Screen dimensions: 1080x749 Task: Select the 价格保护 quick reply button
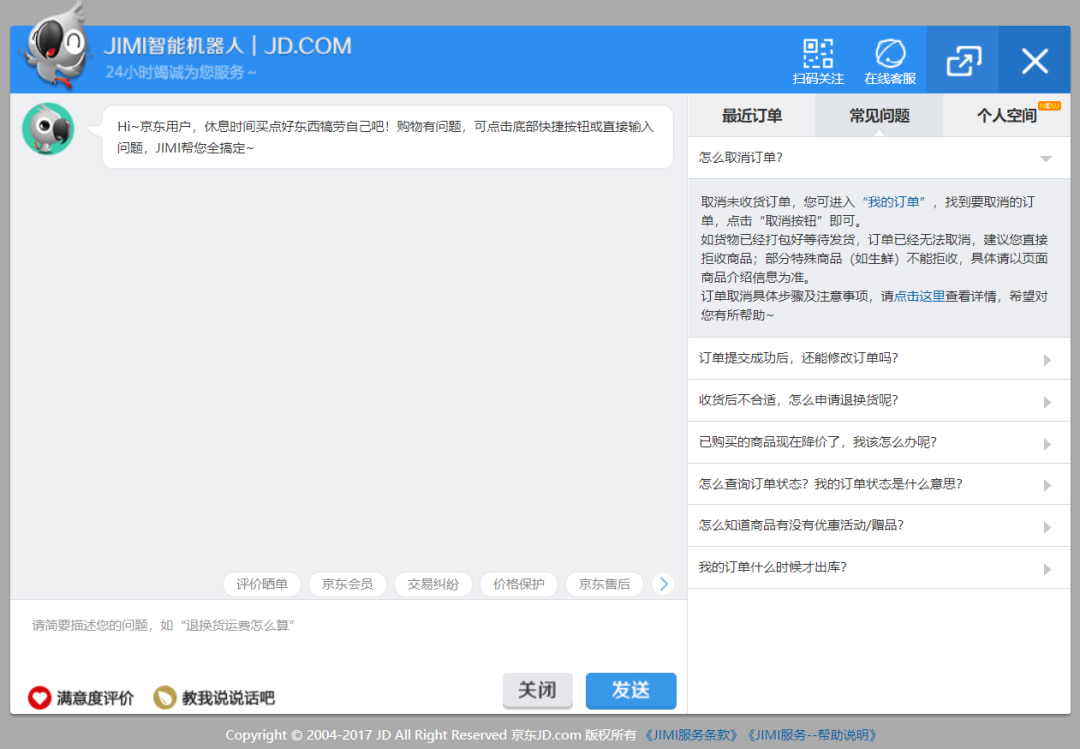(x=519, y=584)
